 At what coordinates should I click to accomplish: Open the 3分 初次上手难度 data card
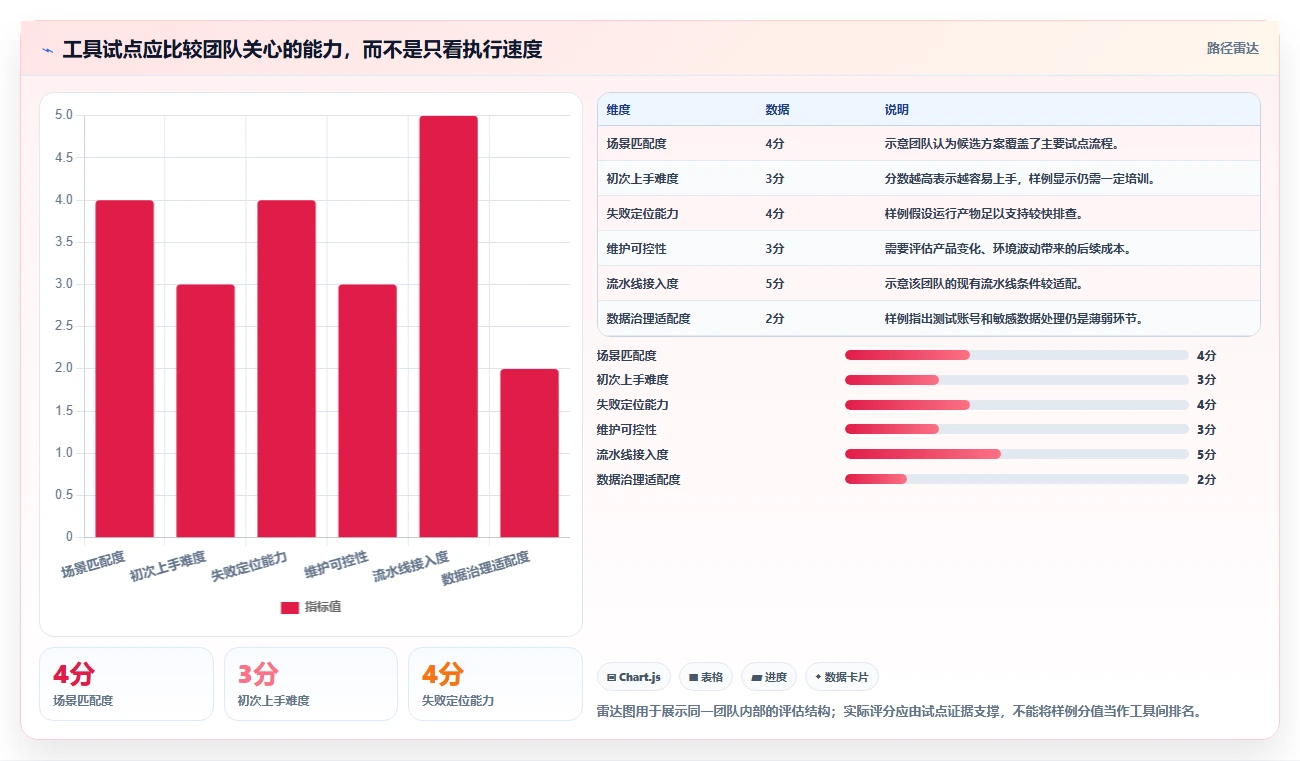point(311,684)
